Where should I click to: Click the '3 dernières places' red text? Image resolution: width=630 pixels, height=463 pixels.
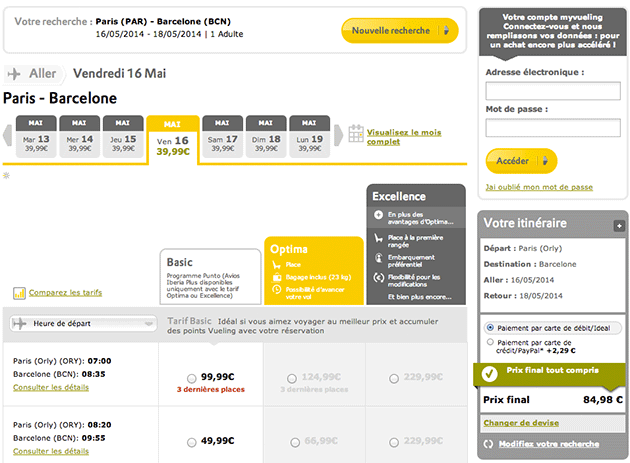tap(211, 389)
